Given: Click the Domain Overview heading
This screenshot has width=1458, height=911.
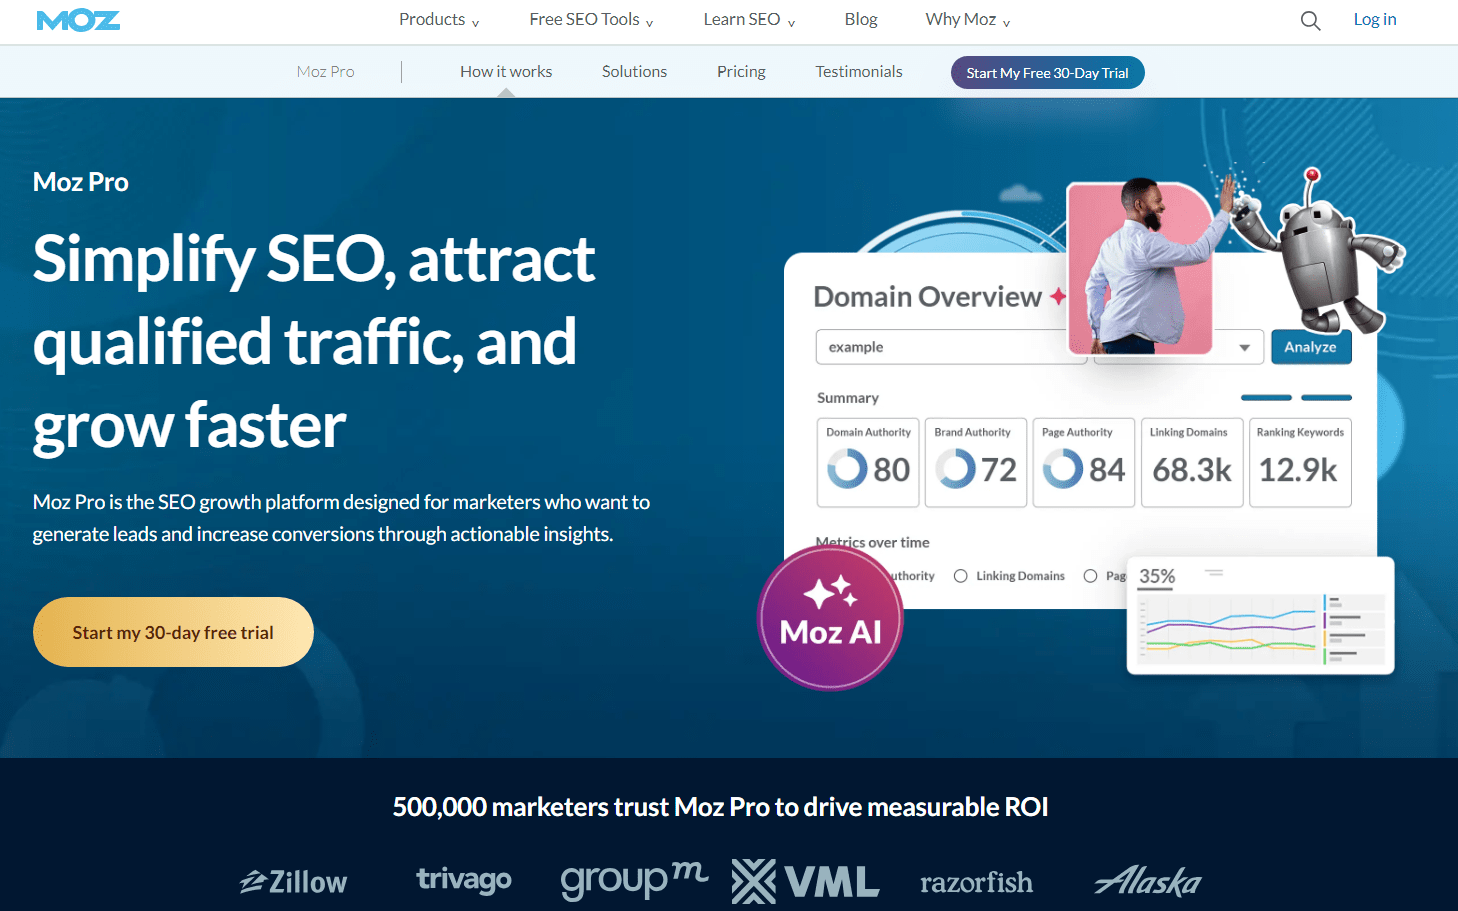Looking at the screenshot, I should point(927,297).
